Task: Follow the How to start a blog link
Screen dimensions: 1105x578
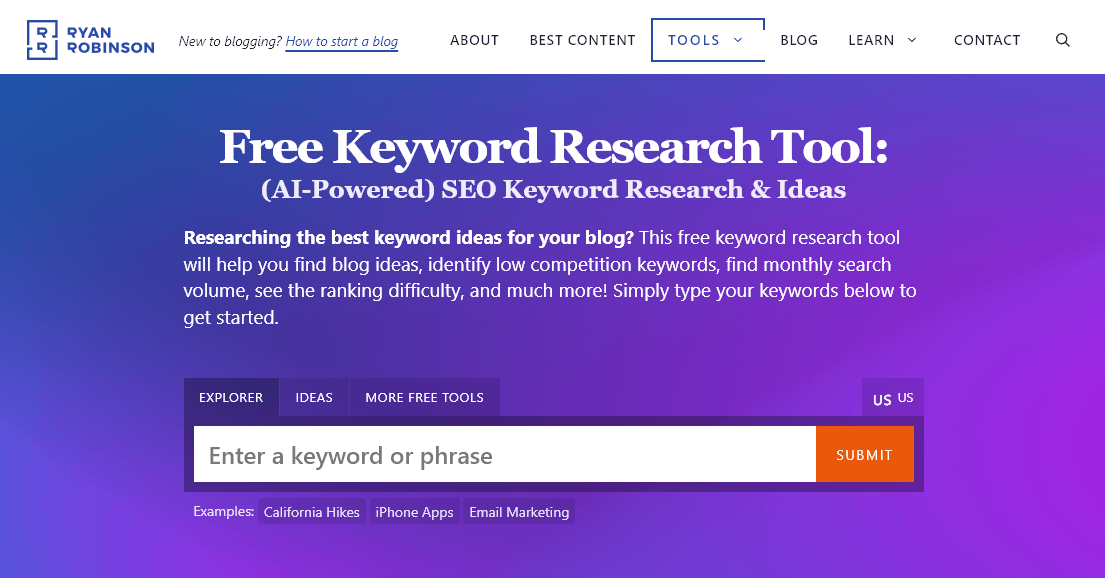Action: 341,42
